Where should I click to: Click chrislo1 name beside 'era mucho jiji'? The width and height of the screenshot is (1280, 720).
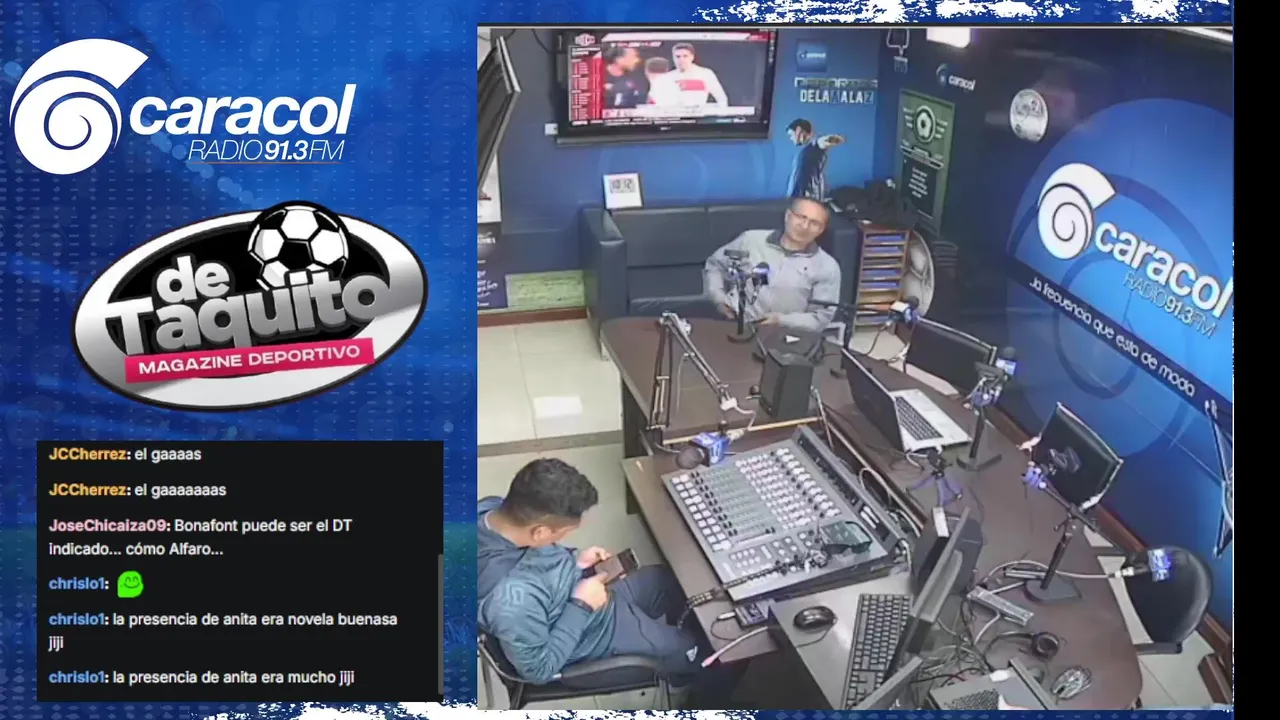point(76,677)
